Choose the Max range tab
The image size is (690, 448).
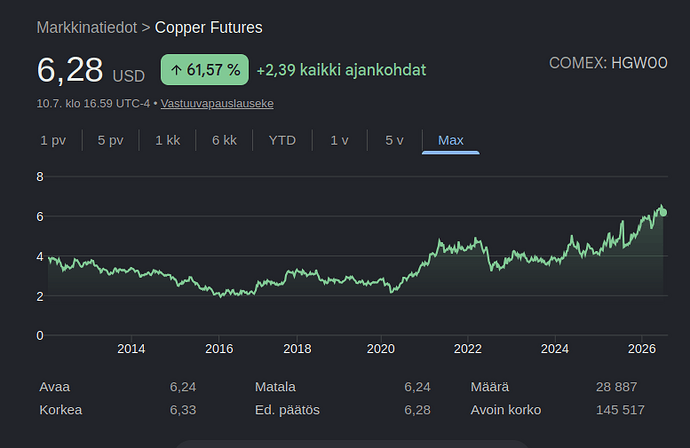[451, 140]
